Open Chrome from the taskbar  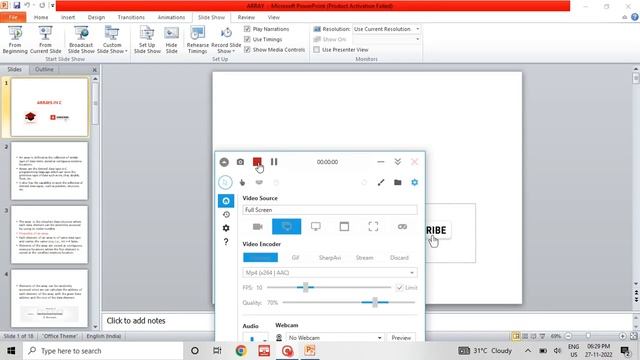click(x=241, y=351)
